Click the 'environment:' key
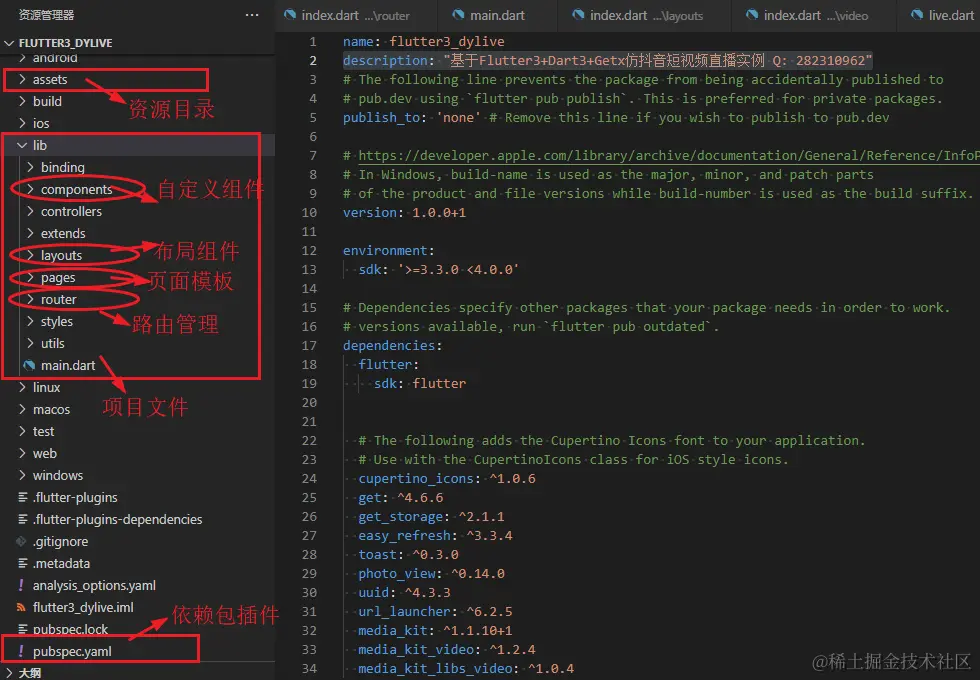 tap(388, 251)
